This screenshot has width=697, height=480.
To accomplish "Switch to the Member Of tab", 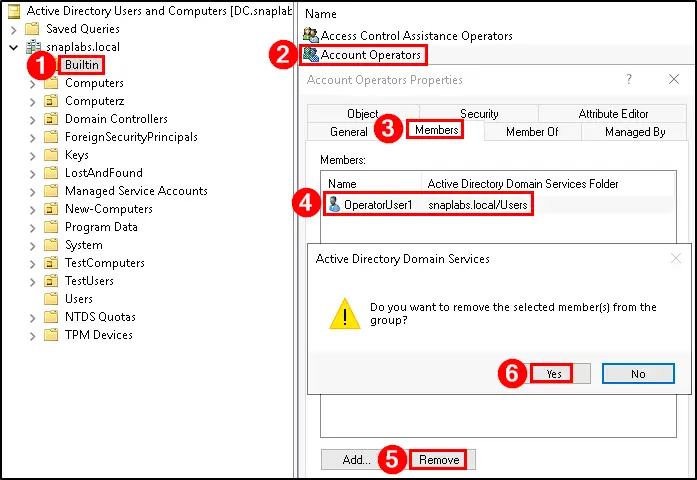I will 532,132.
